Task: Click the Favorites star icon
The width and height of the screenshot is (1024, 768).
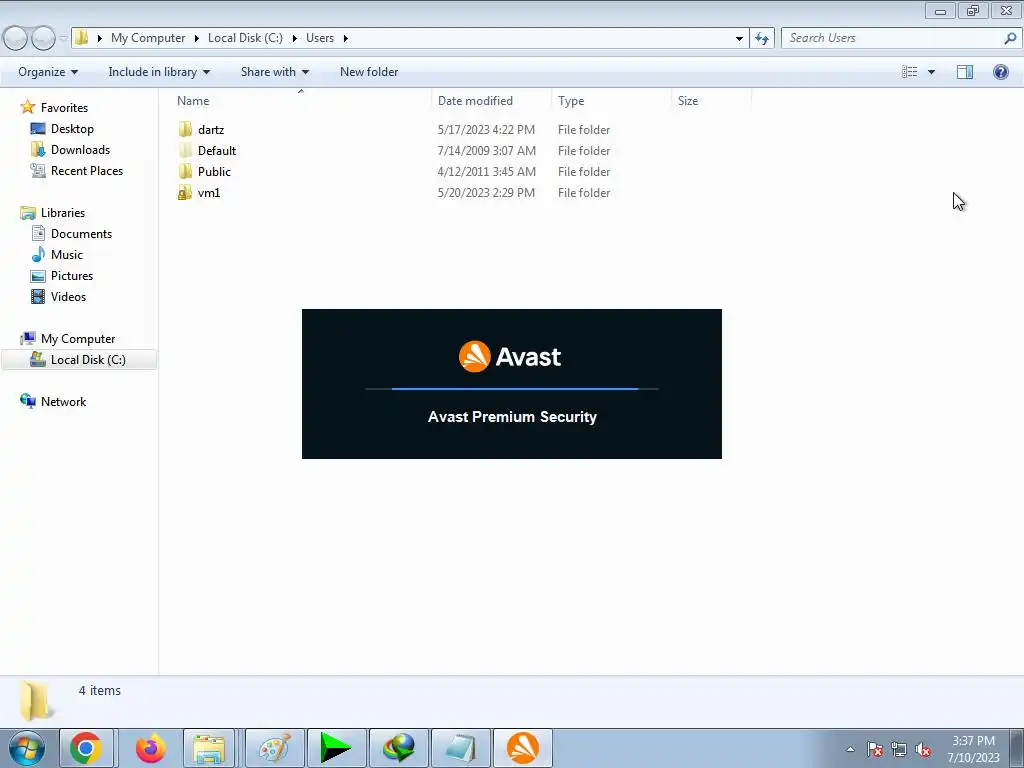Action: click(27, 107)
